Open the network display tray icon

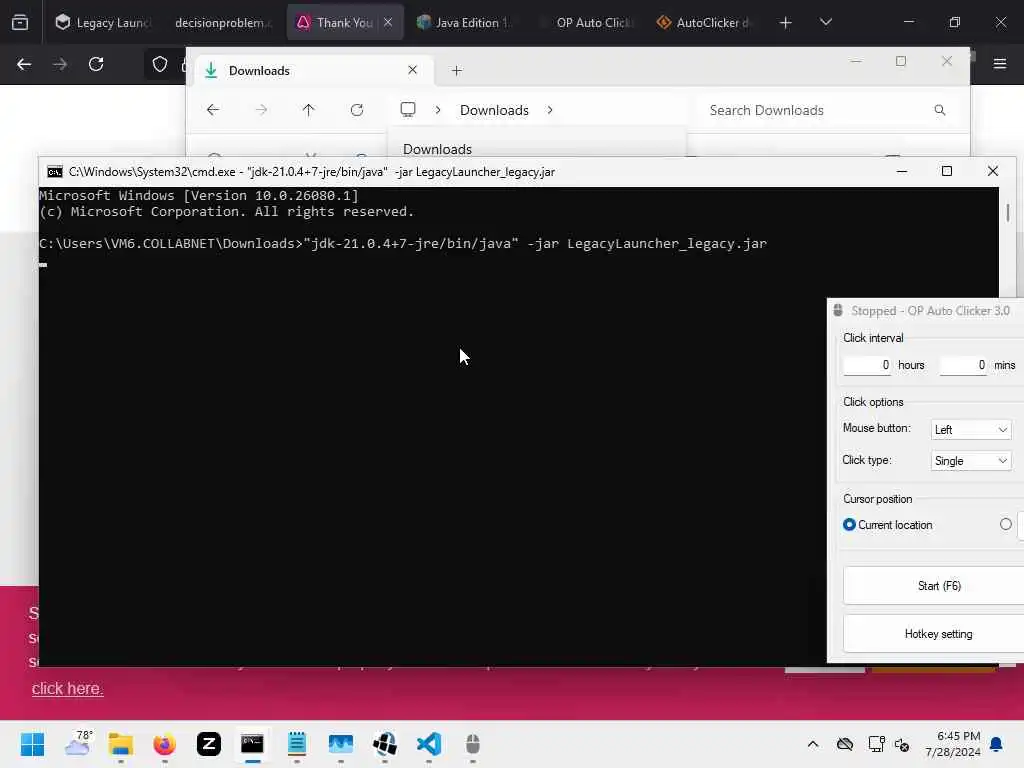pos(876,744)
